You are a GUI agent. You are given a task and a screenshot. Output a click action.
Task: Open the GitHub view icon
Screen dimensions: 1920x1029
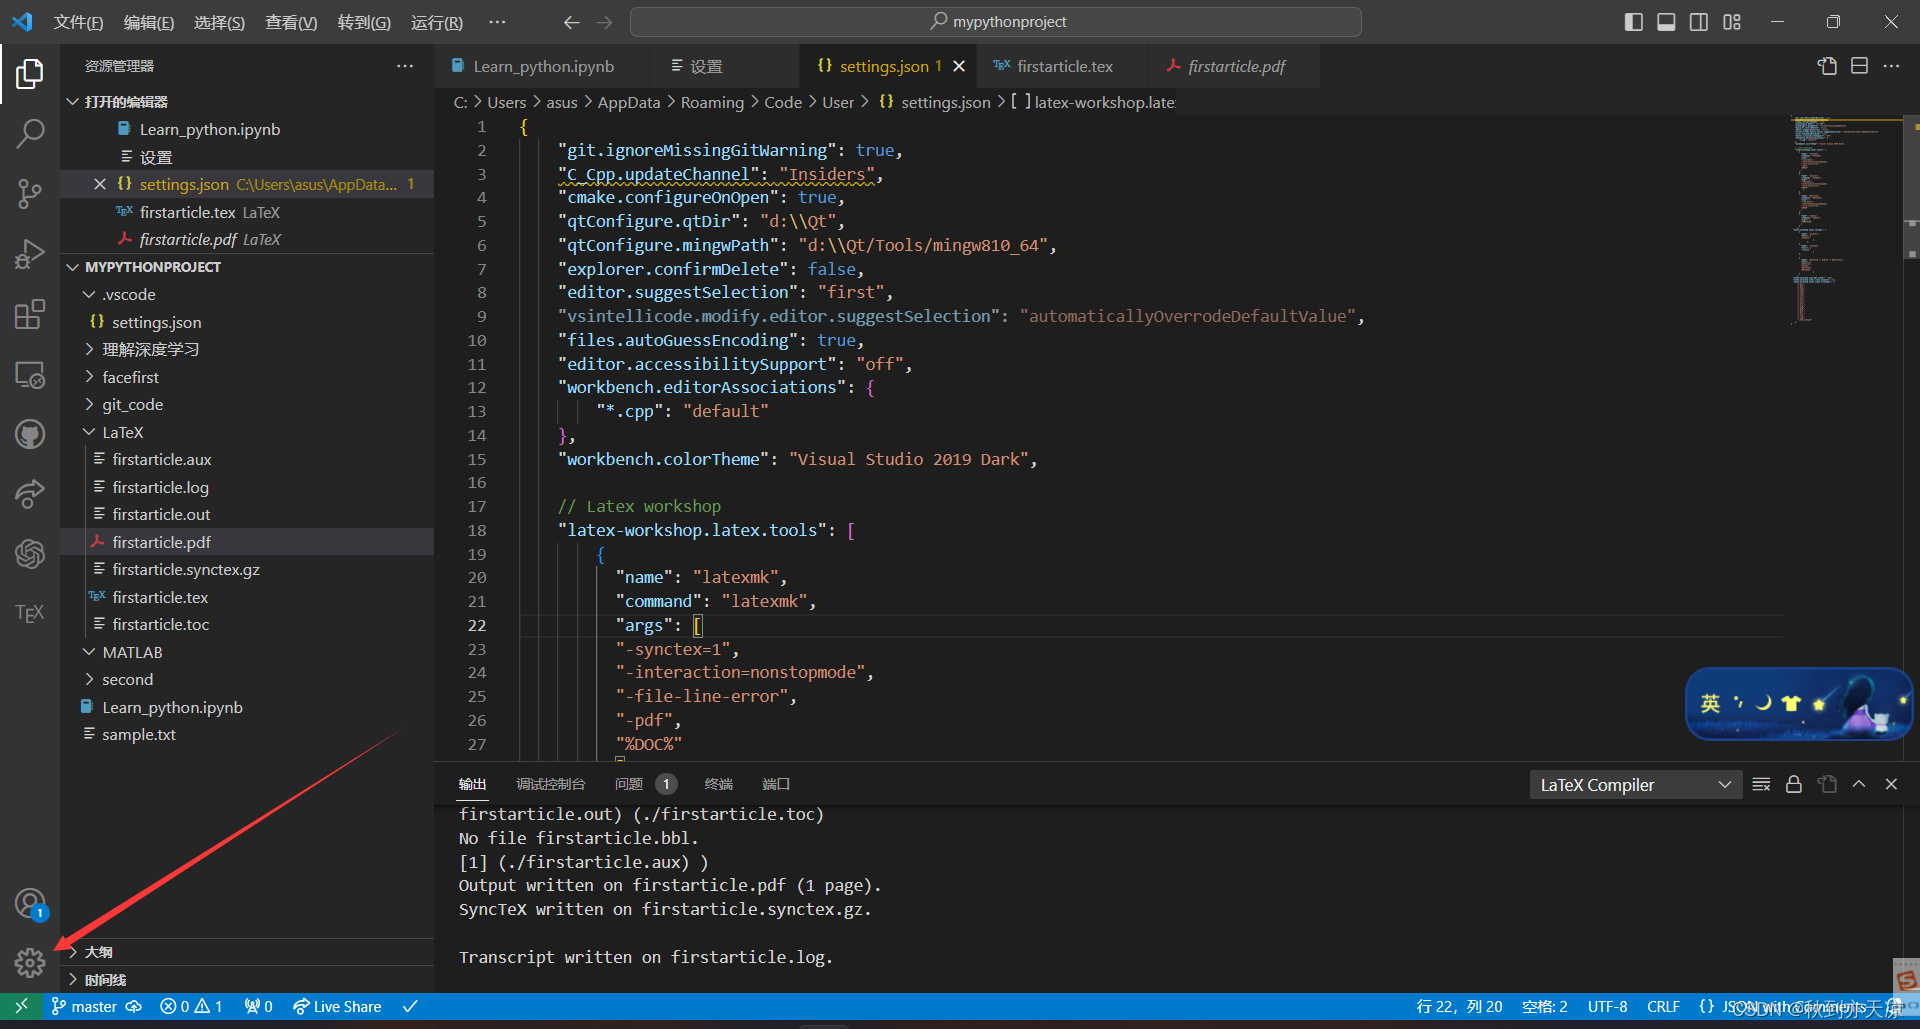pyautogui.click(x=30, y=434)
